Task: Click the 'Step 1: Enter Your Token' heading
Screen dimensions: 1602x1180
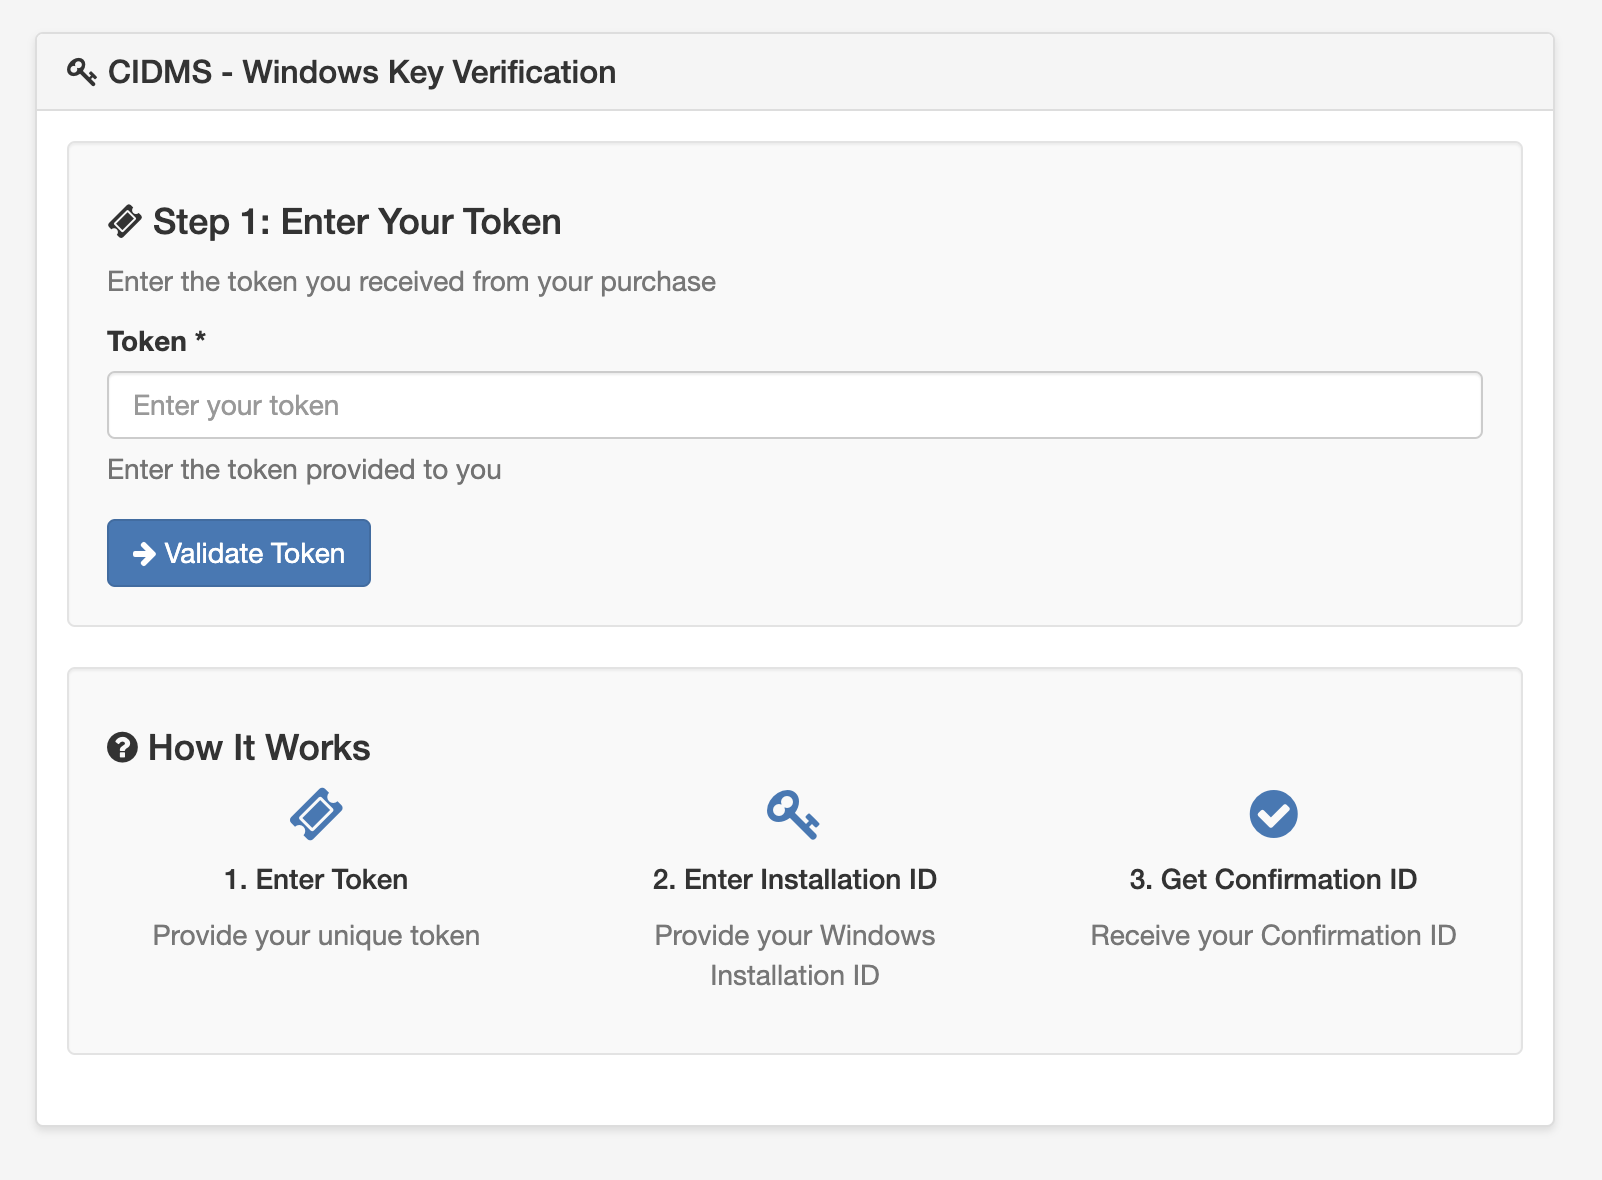Action: (x=356, y=221)
